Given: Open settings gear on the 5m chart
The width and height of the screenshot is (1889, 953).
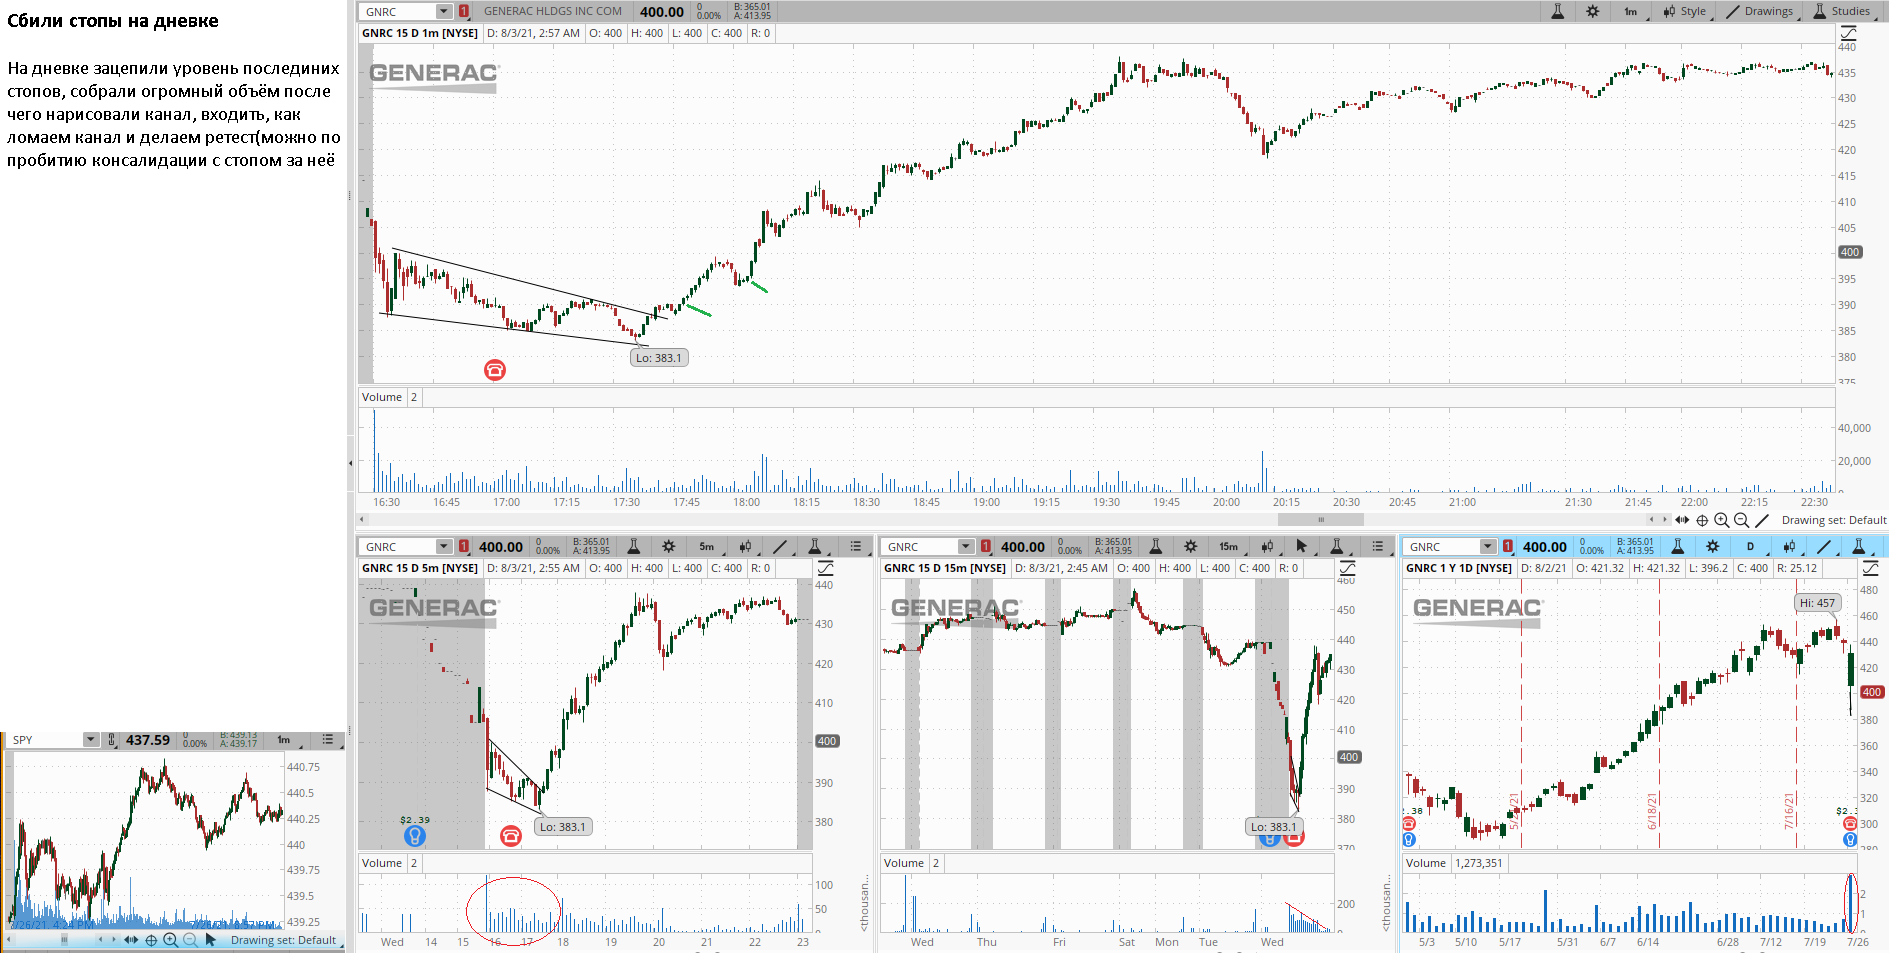Looking at the screenshot, I should [x=668, y=547].
